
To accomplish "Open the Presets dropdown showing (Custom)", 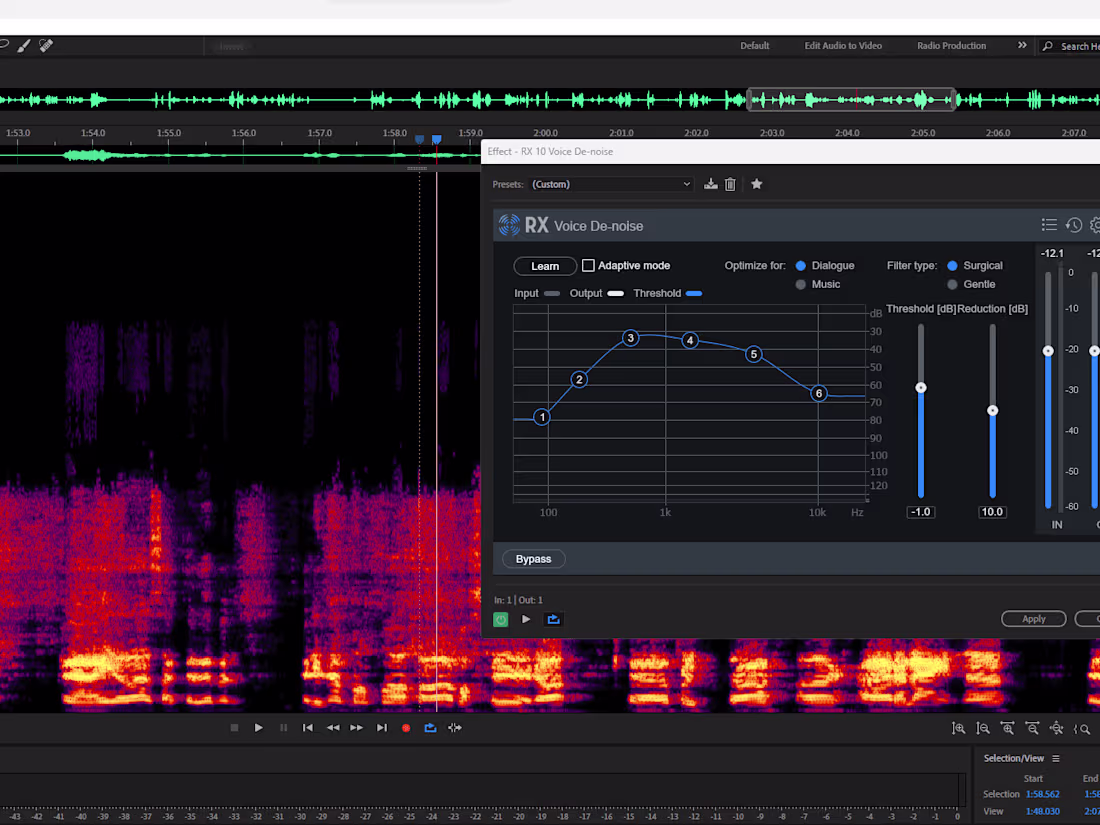I will pos(610,184).
